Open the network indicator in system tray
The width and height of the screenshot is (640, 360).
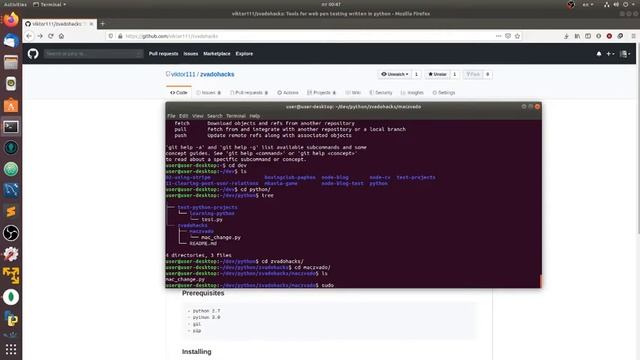click(x=607, y=4)
